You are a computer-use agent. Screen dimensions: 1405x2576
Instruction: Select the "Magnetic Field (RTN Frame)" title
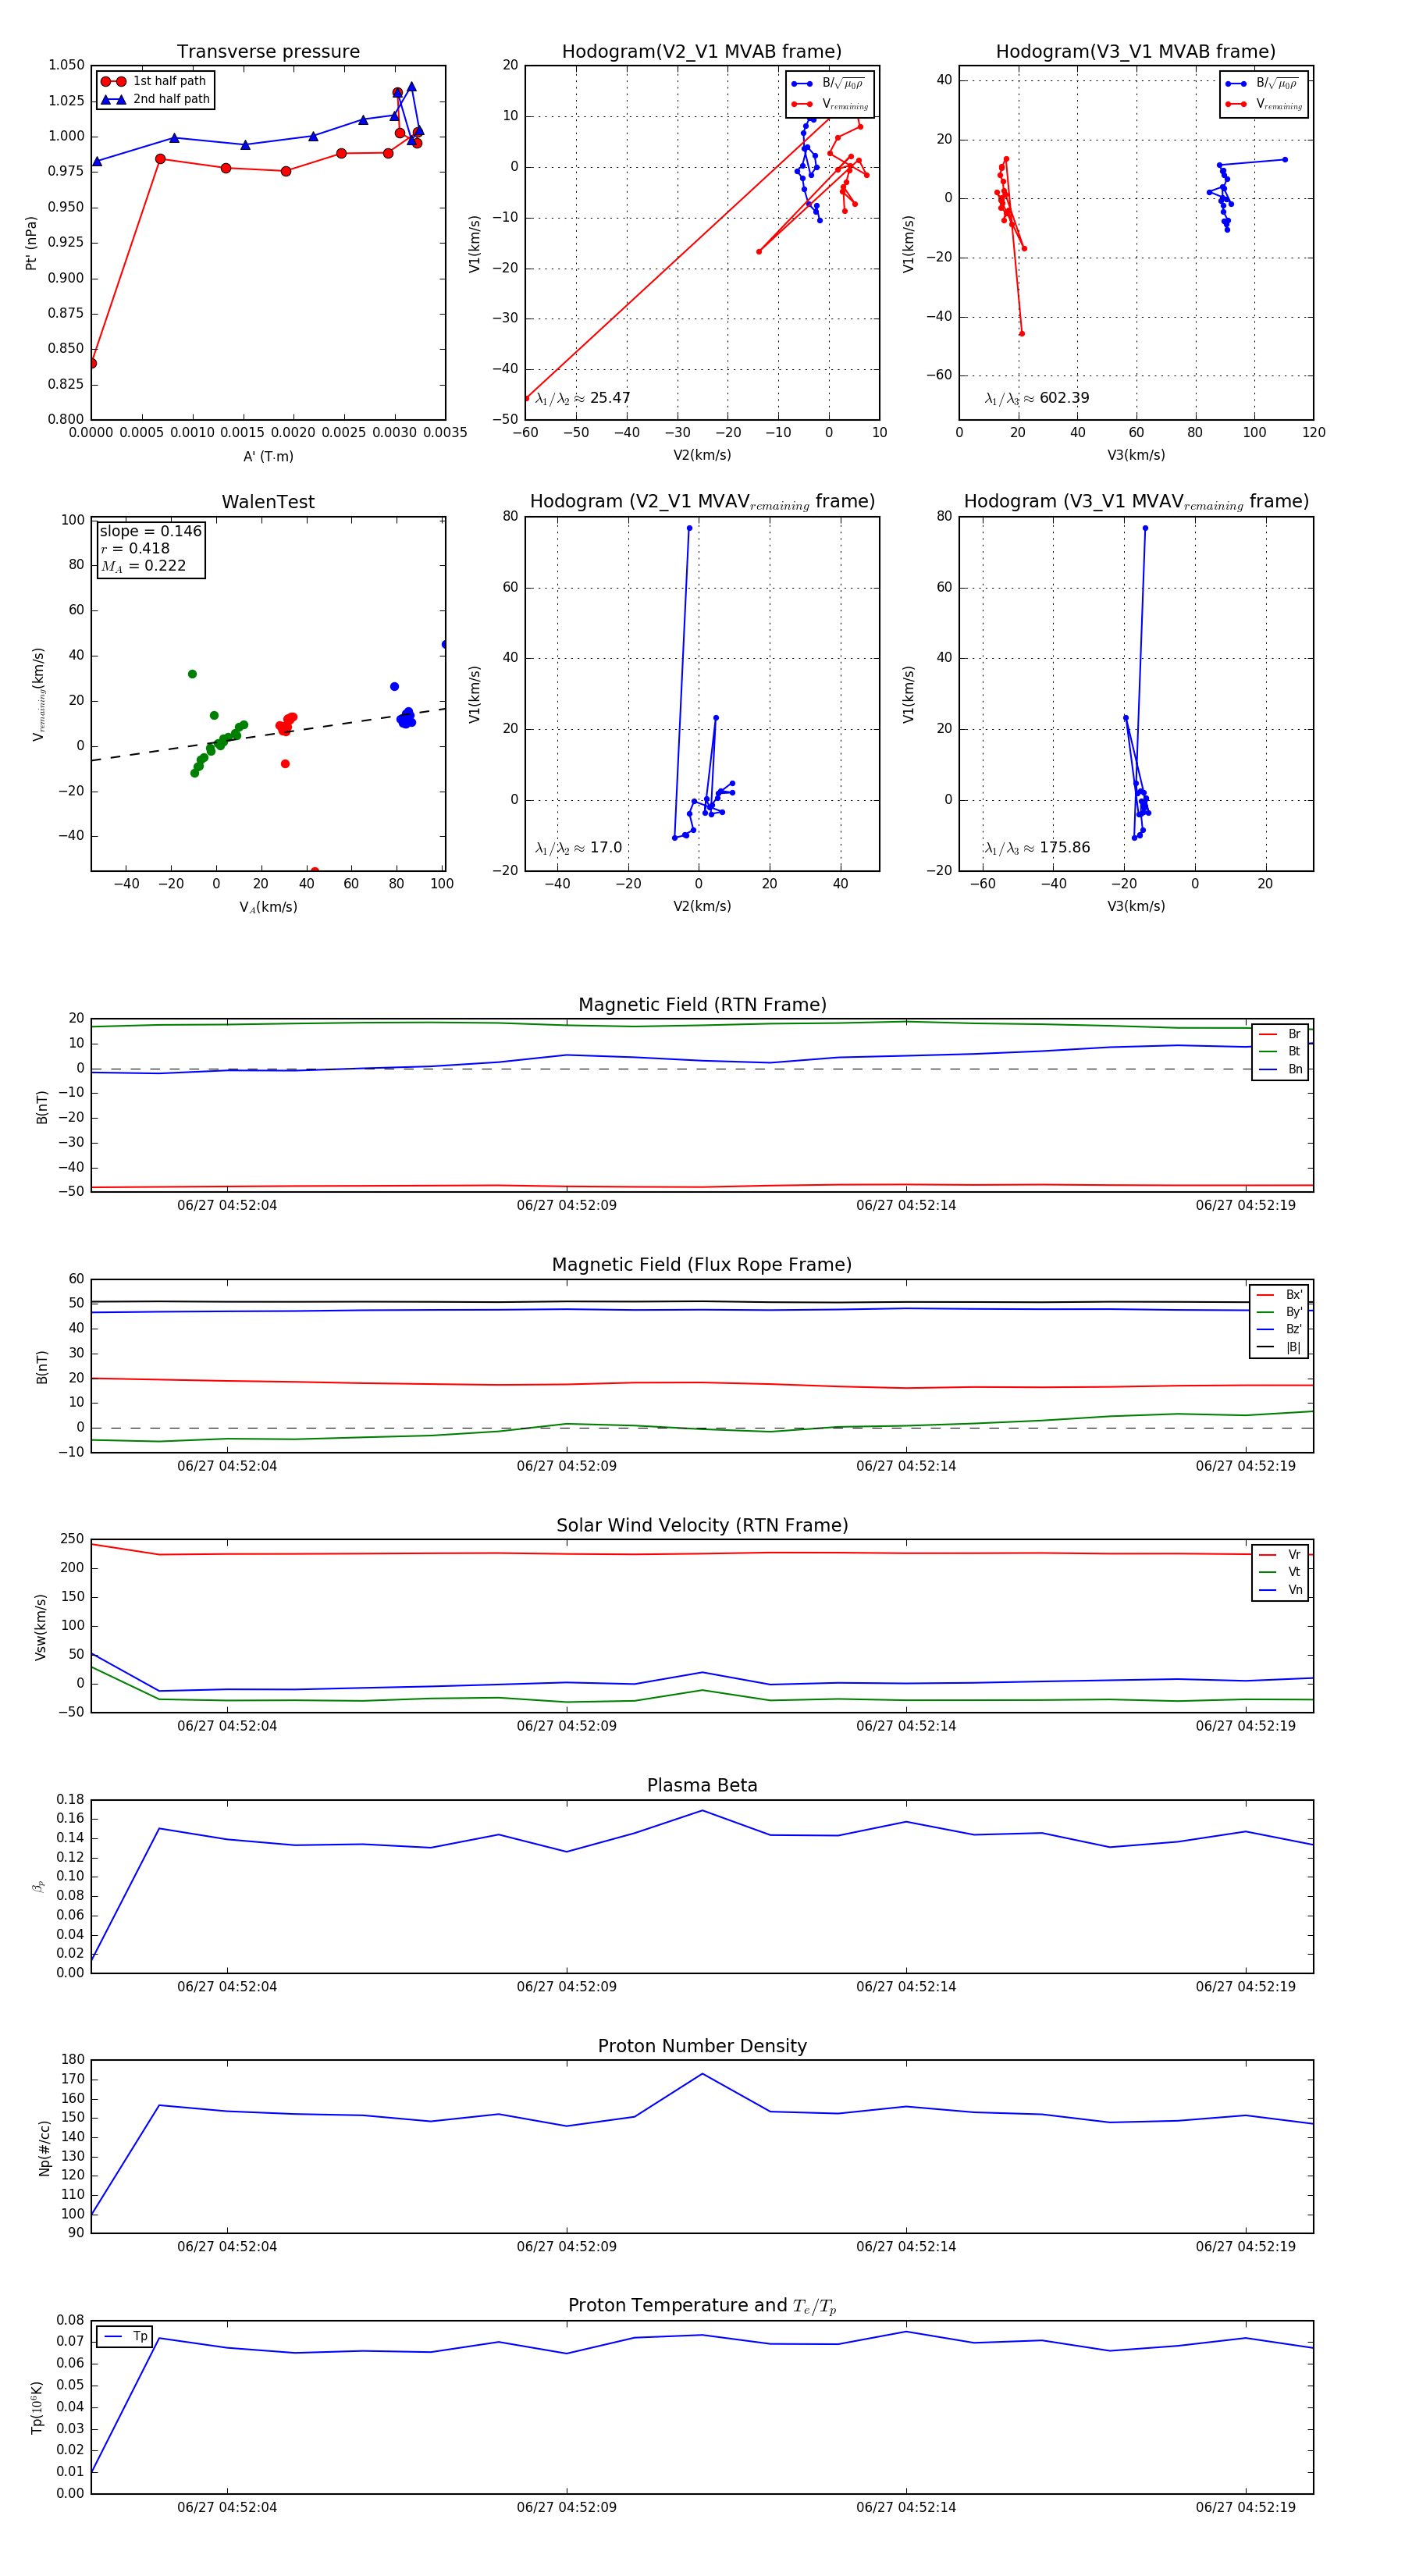tap(702, 1004)
